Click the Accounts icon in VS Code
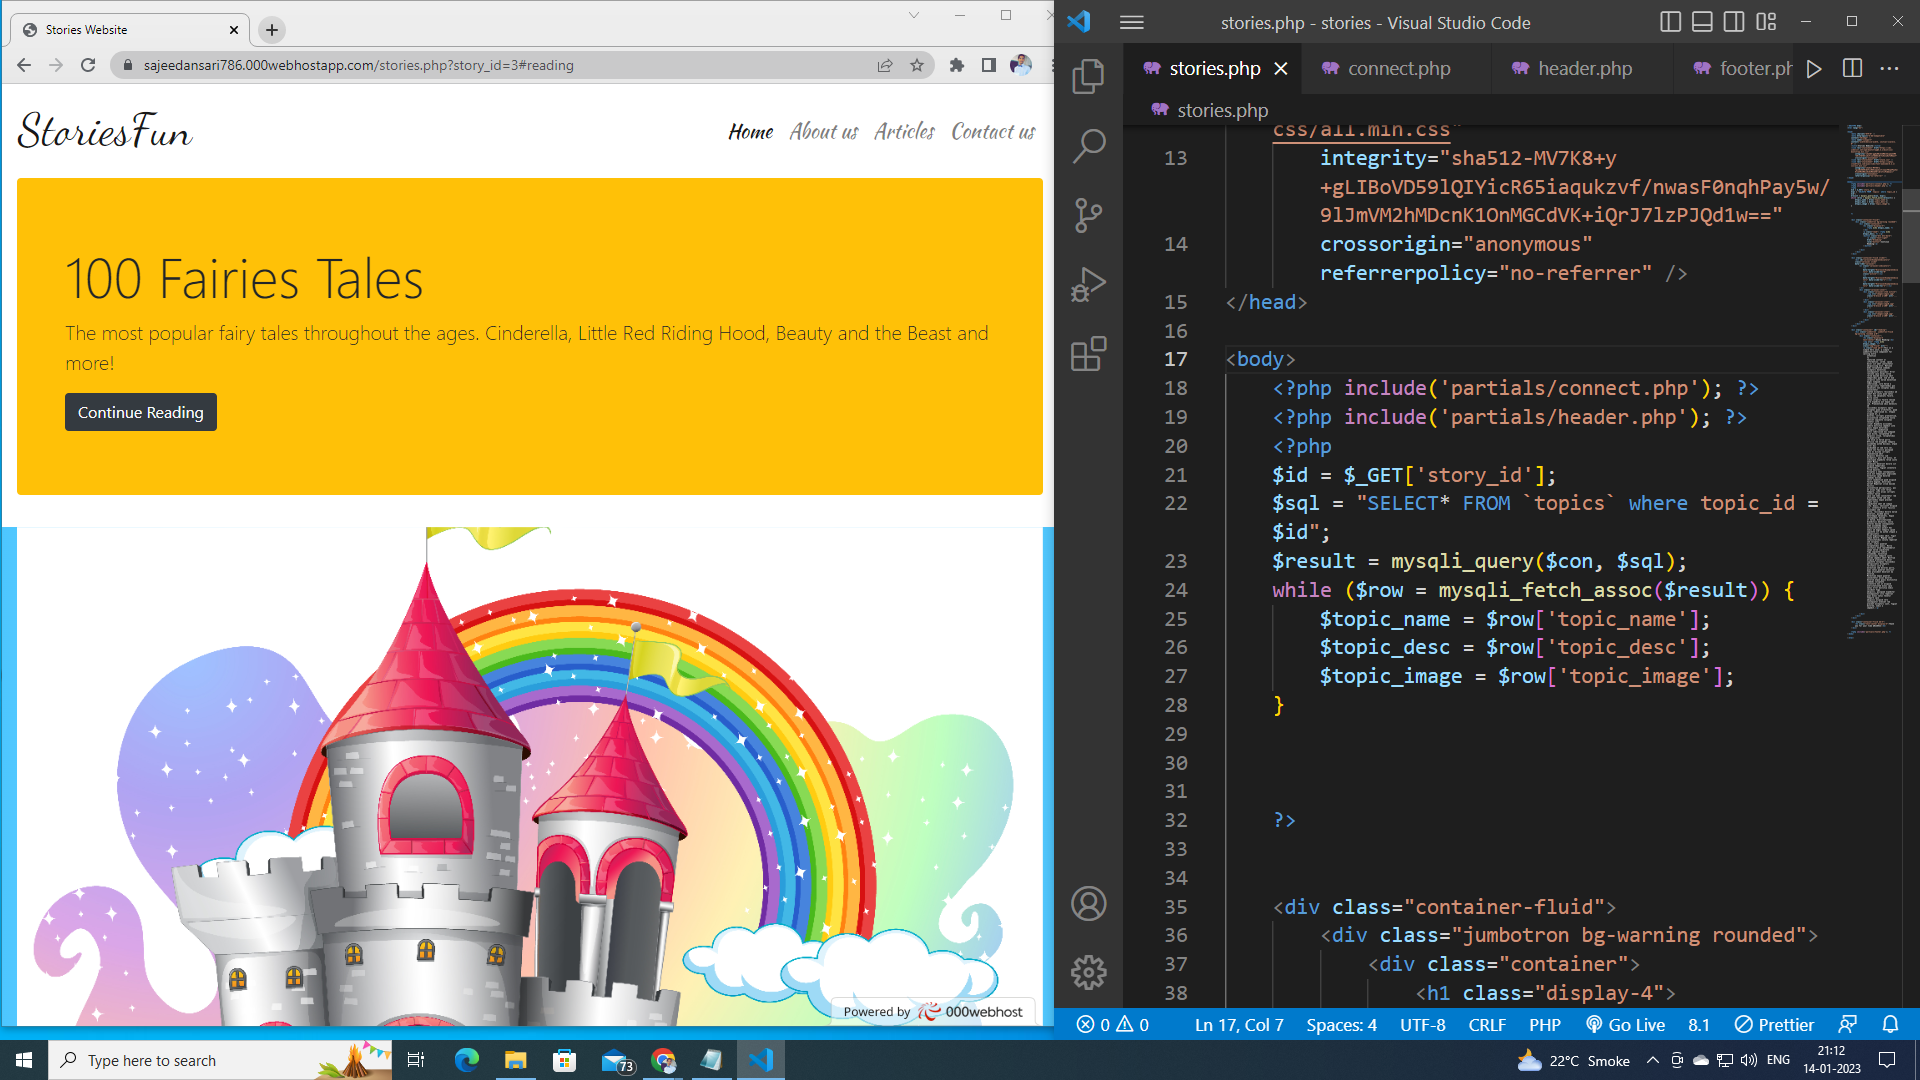1920x1080 pixels. click(1088, 904)
